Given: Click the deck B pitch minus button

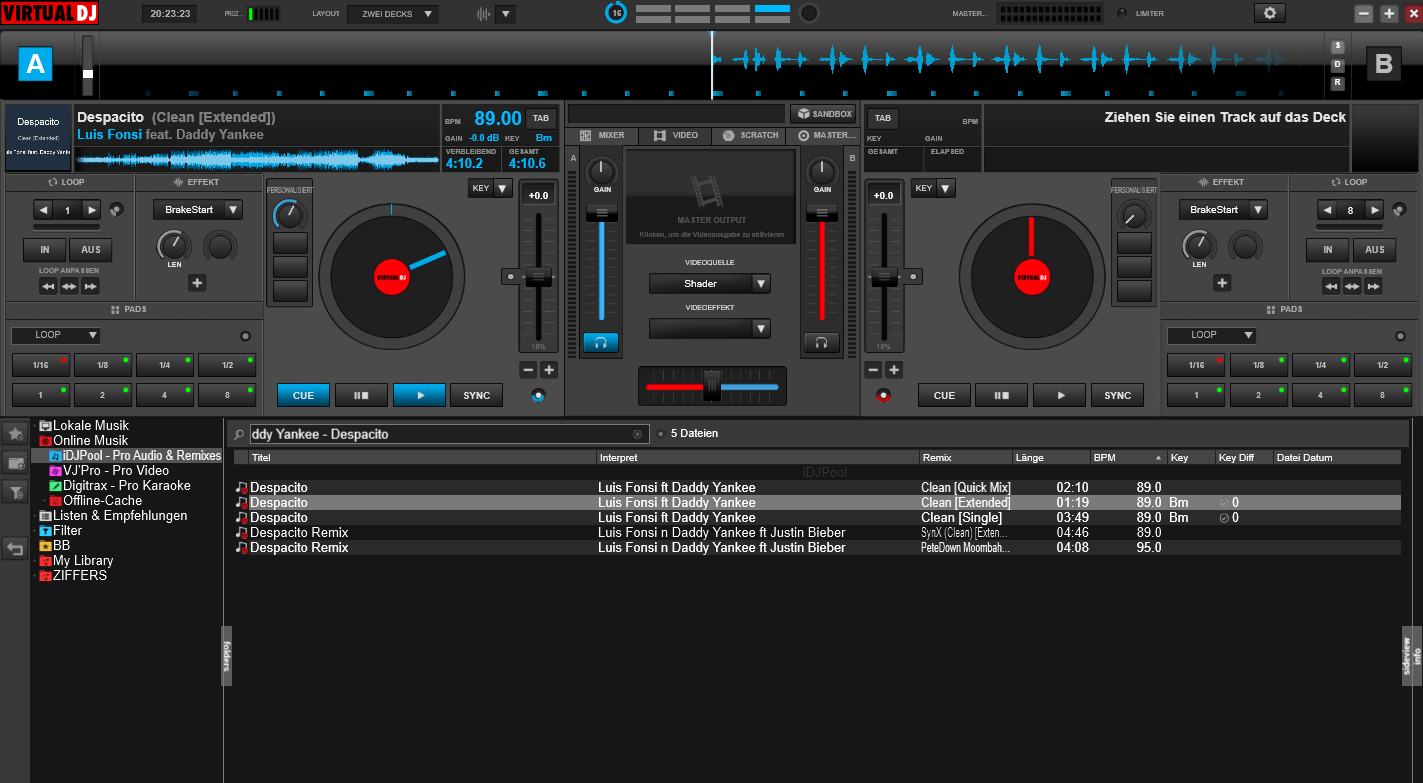Looking at the screenshot, I should (x=873, y=370).
